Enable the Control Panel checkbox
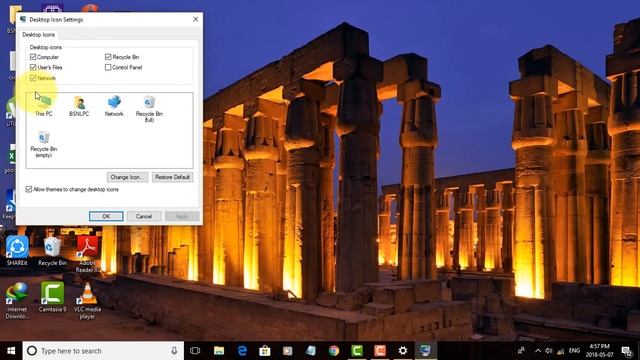The width and height of the screenshot is (640, 360). (108, 67)
